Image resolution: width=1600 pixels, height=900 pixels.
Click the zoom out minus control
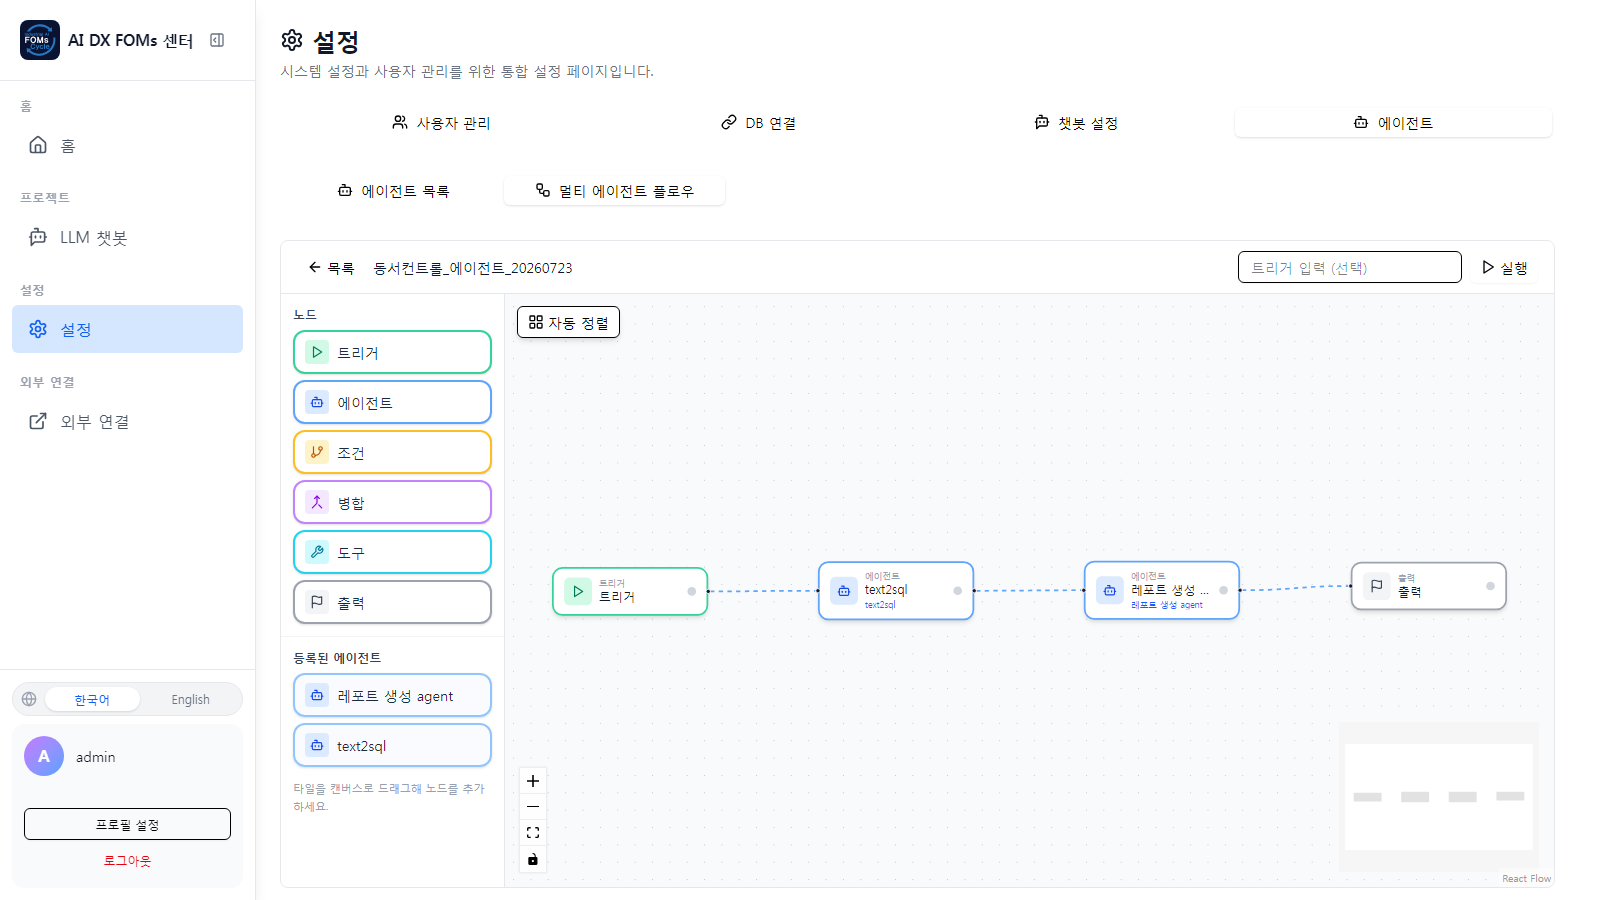click(533, 807)
